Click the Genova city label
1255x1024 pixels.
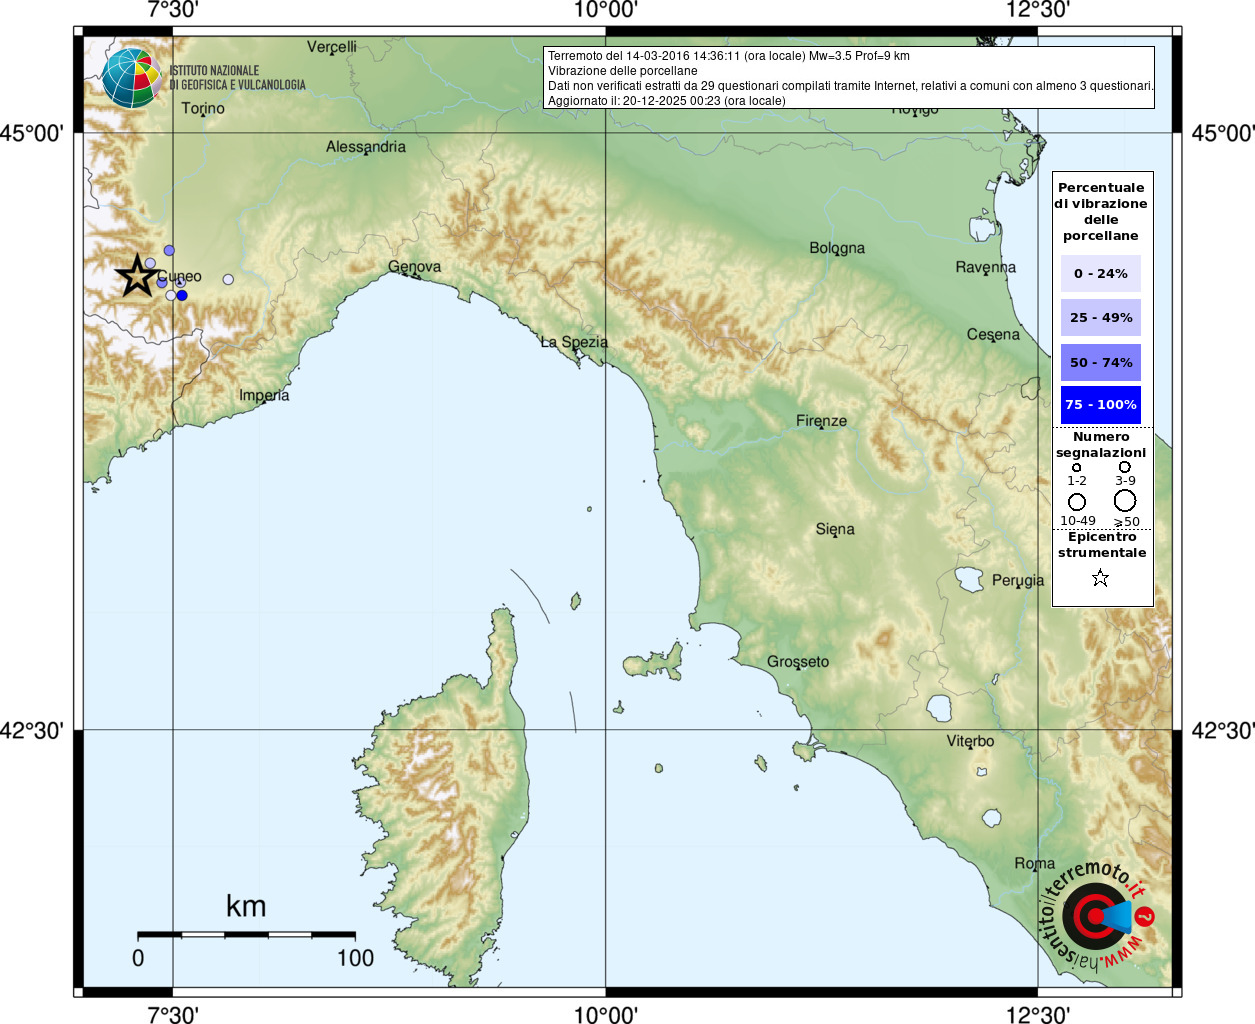click(x=414, y=267)
